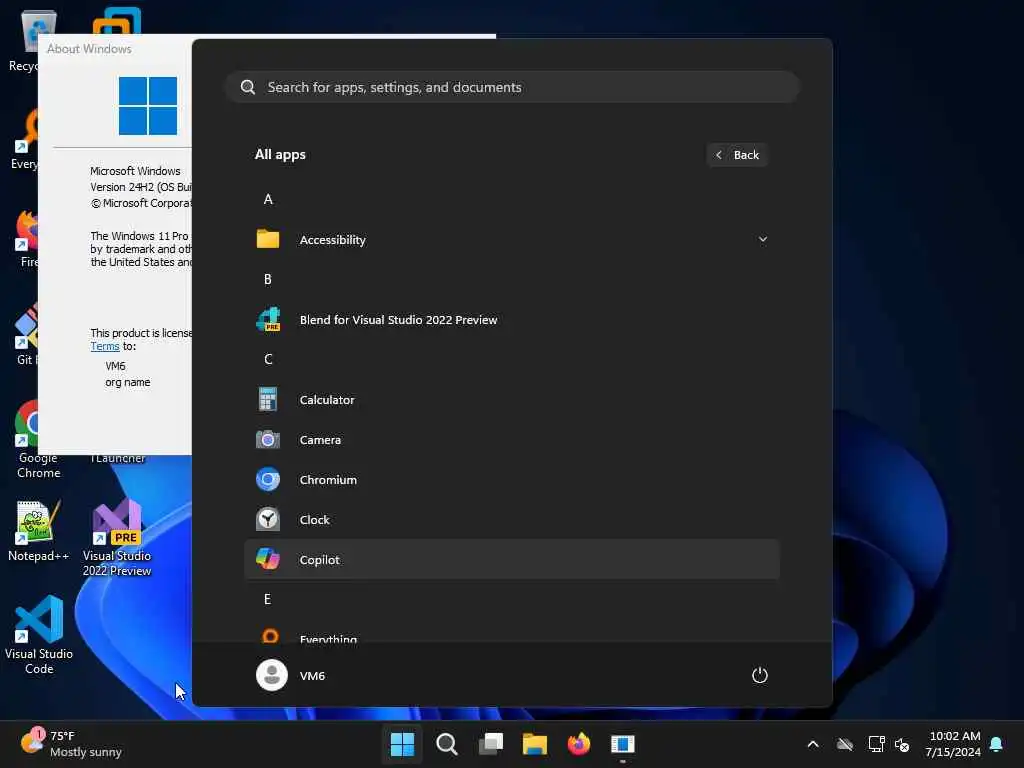Open the clock showing 10:02 AM
The height and width of the screenshot is (768, 1024).
pyautogui.click(x=953, y=744)
